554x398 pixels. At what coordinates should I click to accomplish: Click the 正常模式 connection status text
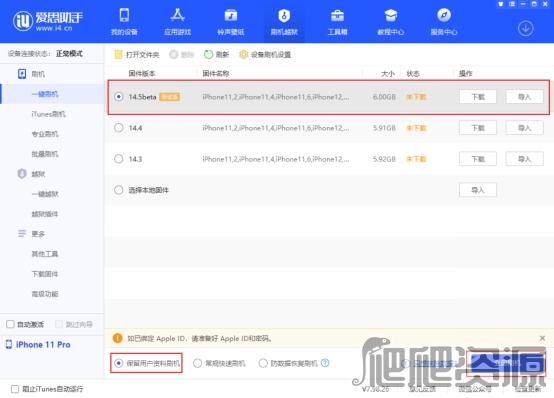click(x=69, y=54)
